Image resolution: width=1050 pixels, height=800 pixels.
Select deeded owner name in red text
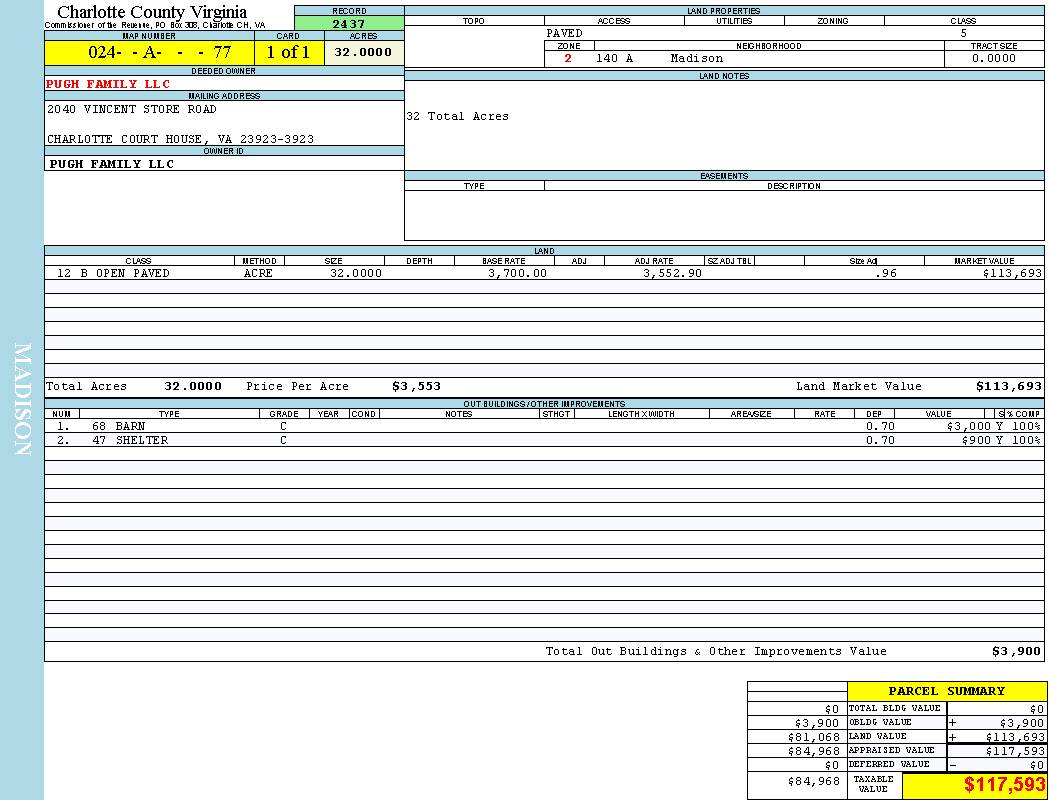coord(109,84)
